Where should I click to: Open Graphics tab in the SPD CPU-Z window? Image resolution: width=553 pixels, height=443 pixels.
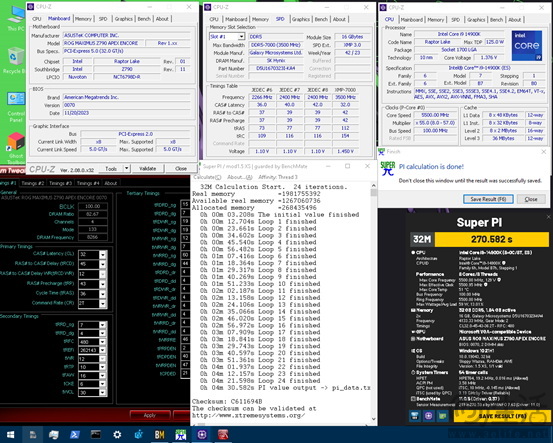point(300,19)
